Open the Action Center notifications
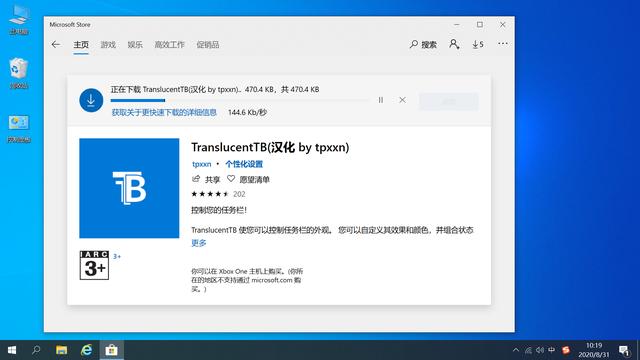The width and height of the screenshot is (640, 360). tap(624, 350)
